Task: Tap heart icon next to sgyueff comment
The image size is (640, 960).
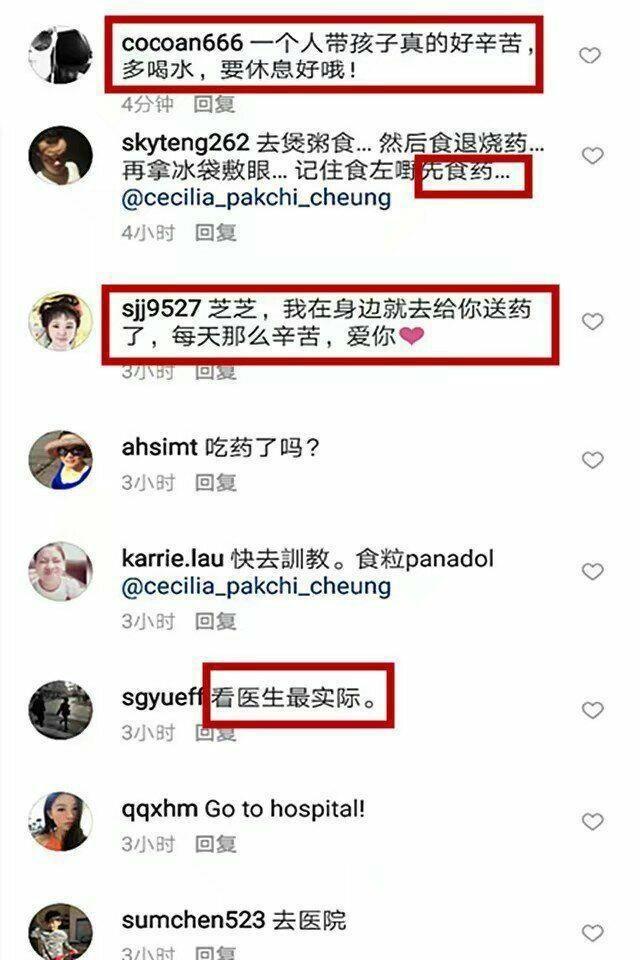Action: click(592, 710)
